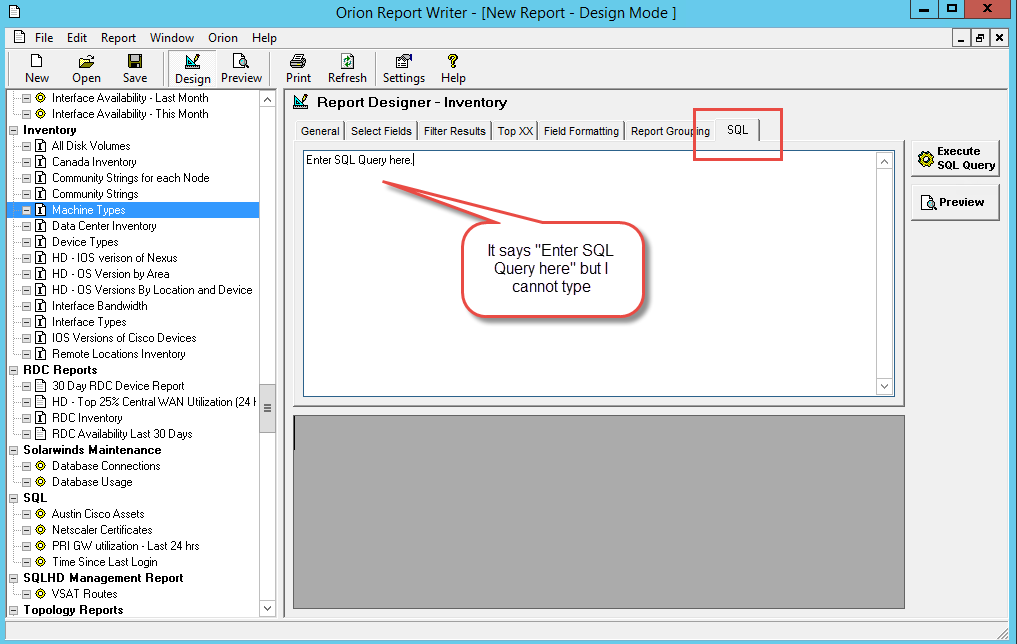Select Interface Types report
Viewport: 1017px width, 644px height.
click(89, 322)
